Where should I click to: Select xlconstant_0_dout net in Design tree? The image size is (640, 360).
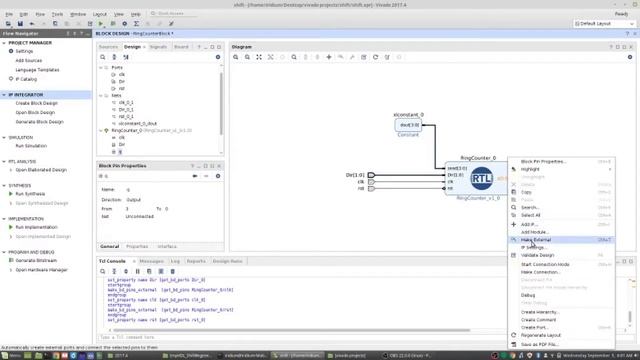pyautogui.click(x=138, y=123)
